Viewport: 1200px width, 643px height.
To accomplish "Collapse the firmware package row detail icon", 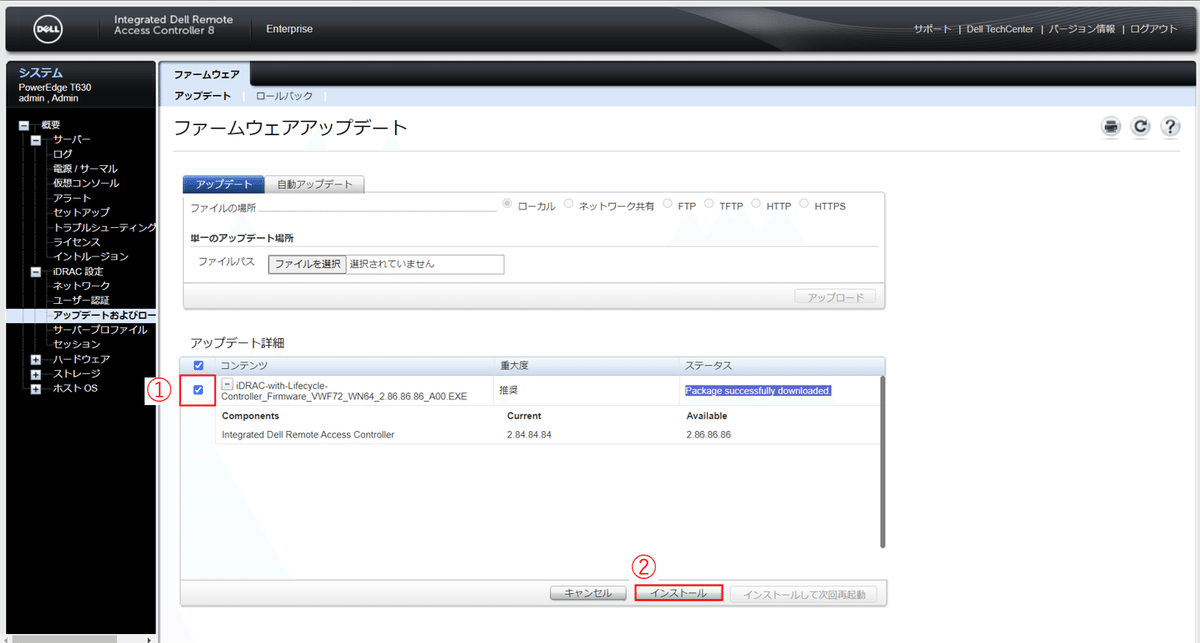I will tap(227, 385).
